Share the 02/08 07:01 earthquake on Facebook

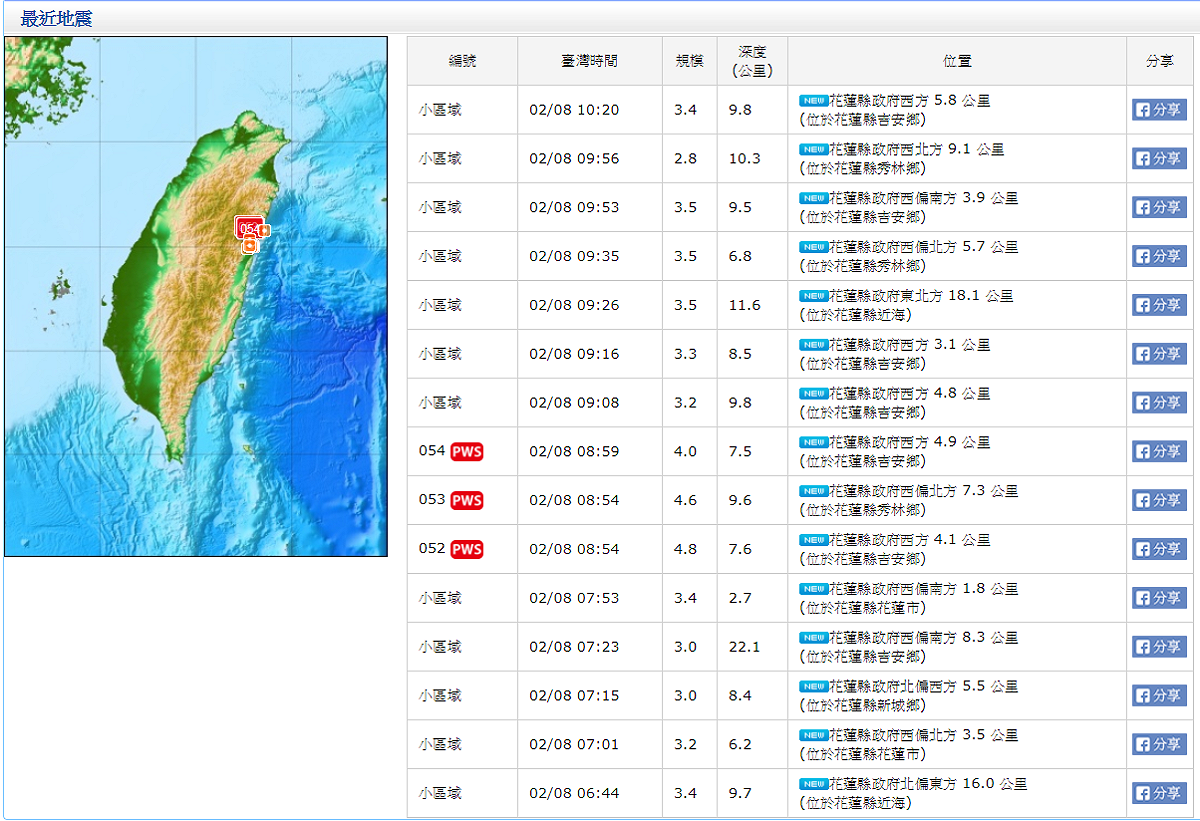tap(1159, 744)
